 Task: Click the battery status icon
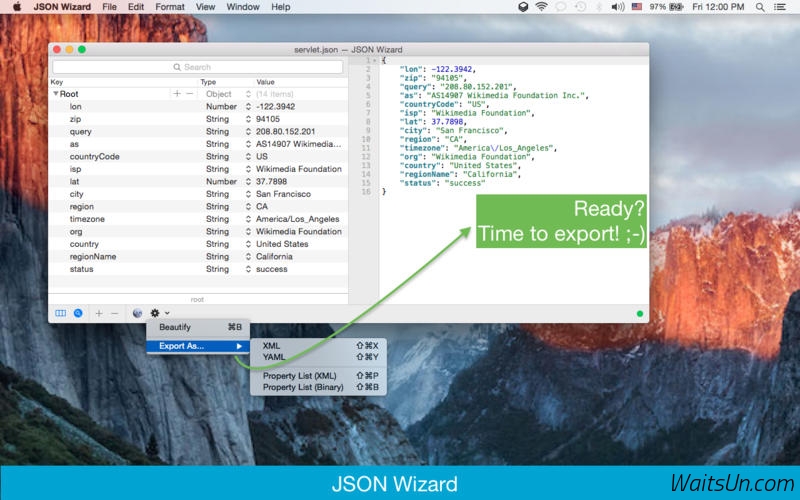(677, 7)
